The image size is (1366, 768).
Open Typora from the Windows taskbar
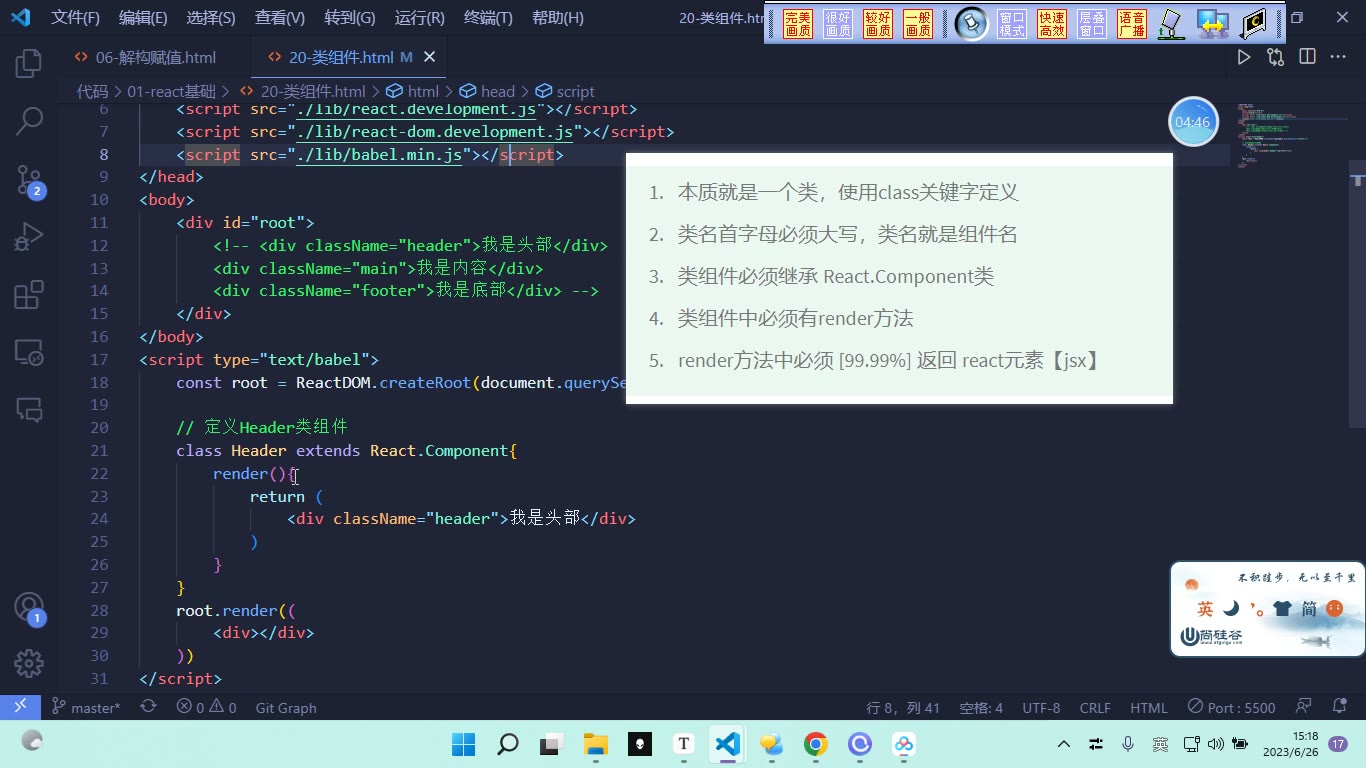tap(684, 744)
